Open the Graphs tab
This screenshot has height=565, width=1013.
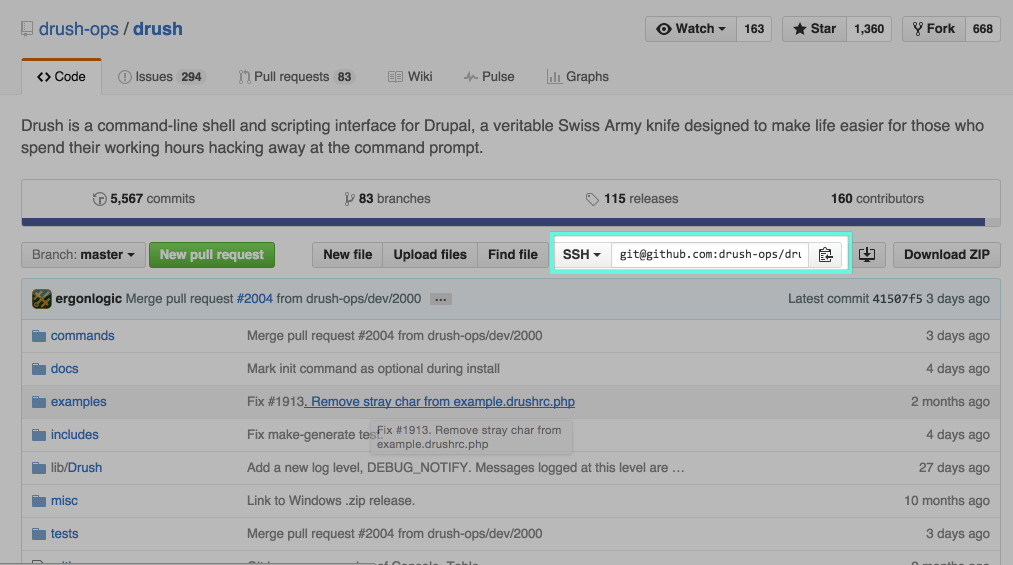578,77
